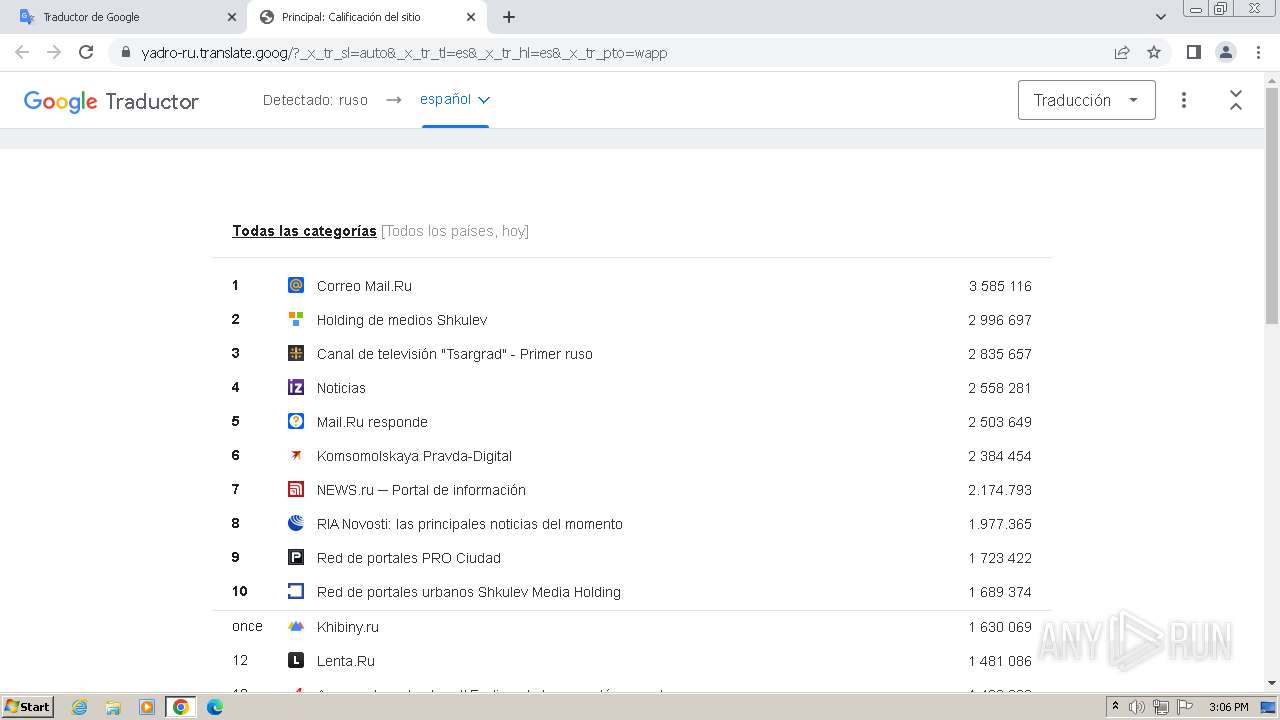Switch to the Traductor de Google tab
Viewport: 1280px width, 720px height.
pyautogui.click(x=128, y=17)
